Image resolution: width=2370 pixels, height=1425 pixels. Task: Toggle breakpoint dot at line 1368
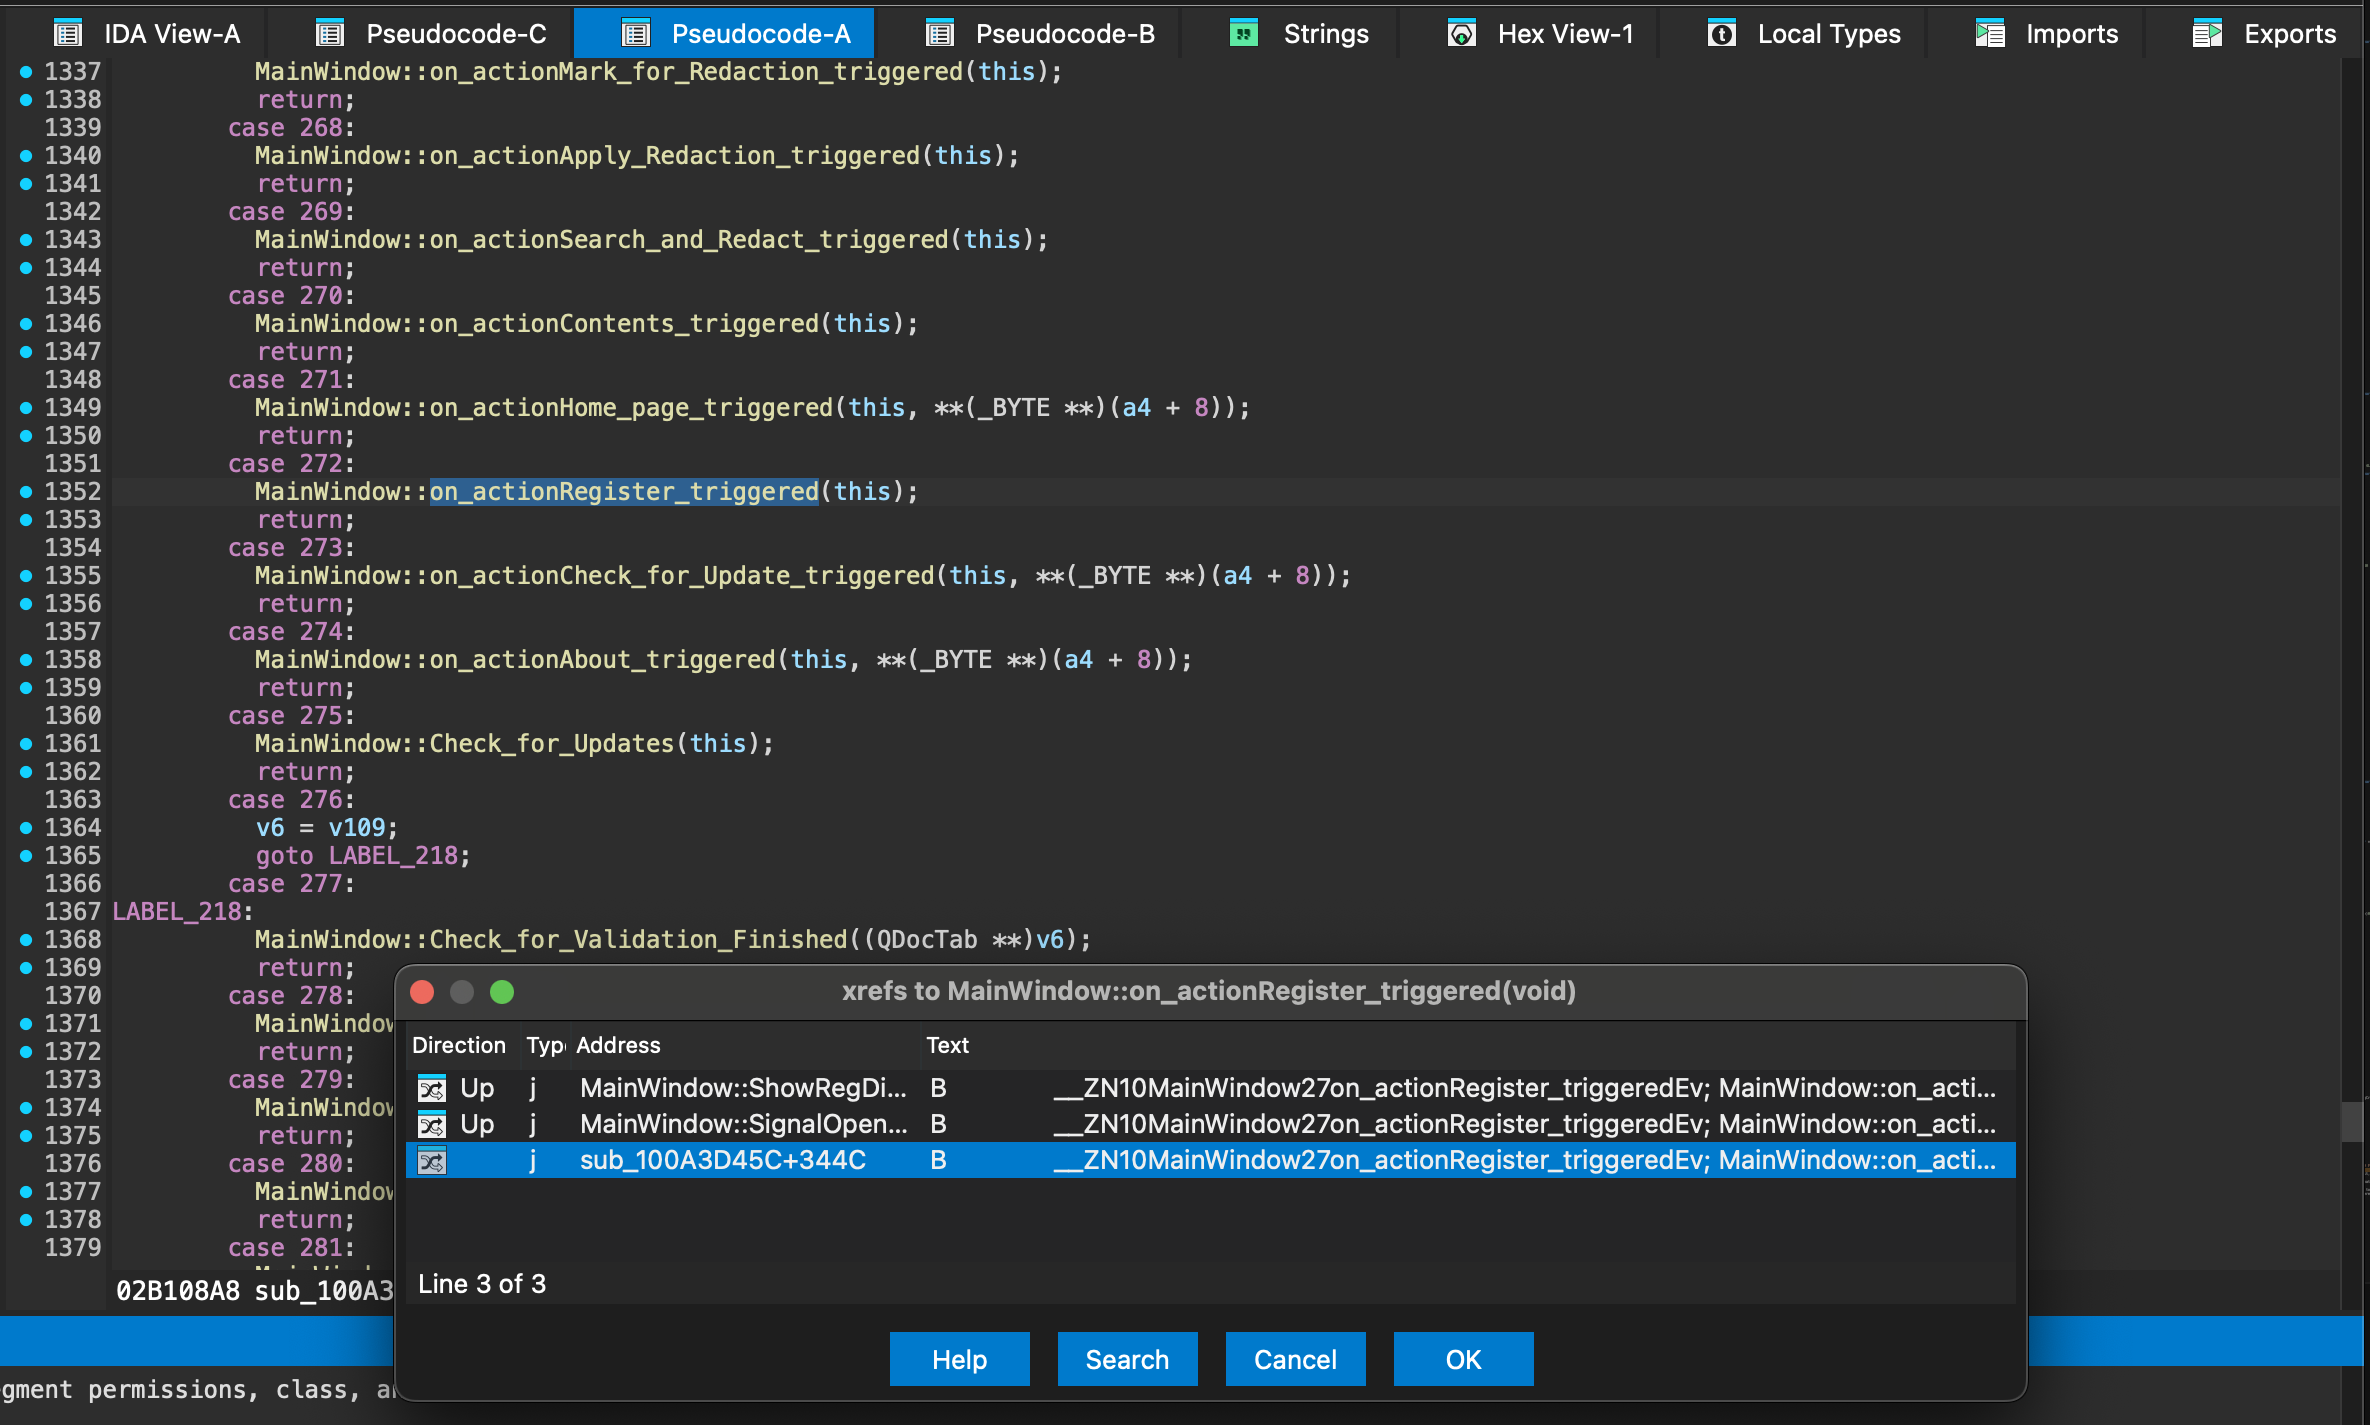pyautogui.click(x=26, y=940)
